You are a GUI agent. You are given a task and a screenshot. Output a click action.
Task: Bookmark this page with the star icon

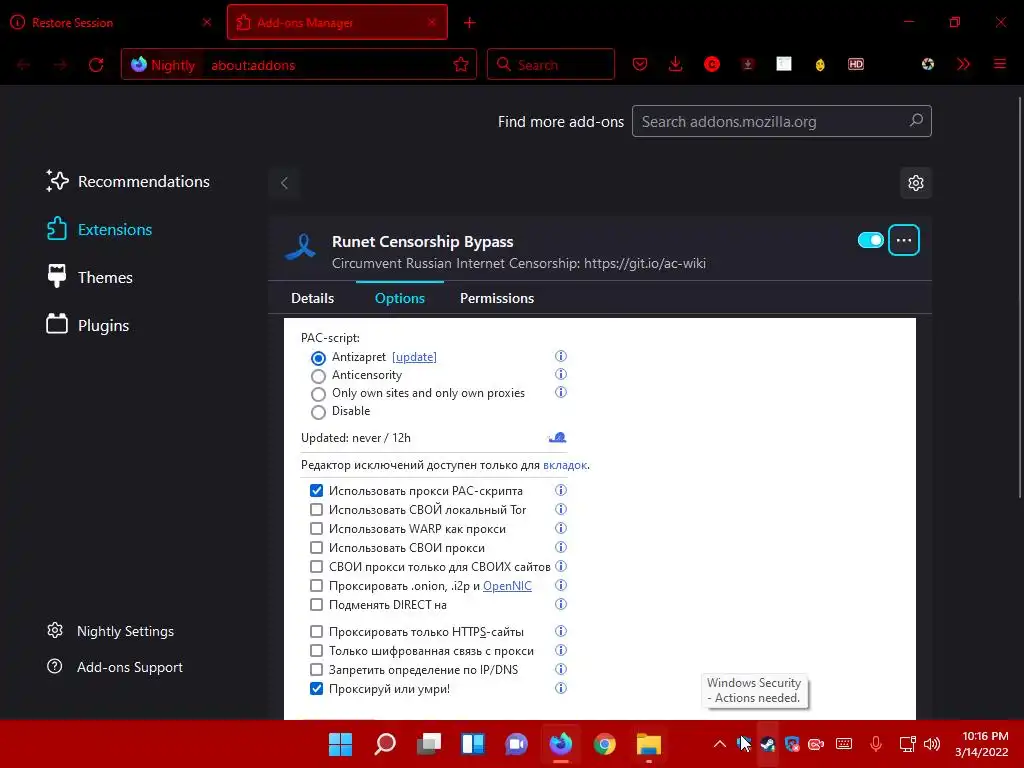[x=461, y=65]
